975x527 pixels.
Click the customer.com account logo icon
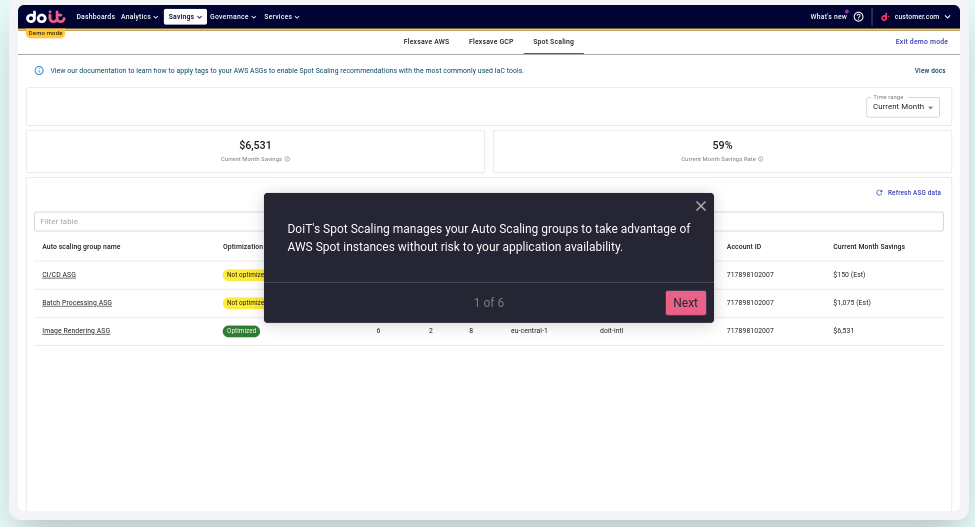pos(885,17)
